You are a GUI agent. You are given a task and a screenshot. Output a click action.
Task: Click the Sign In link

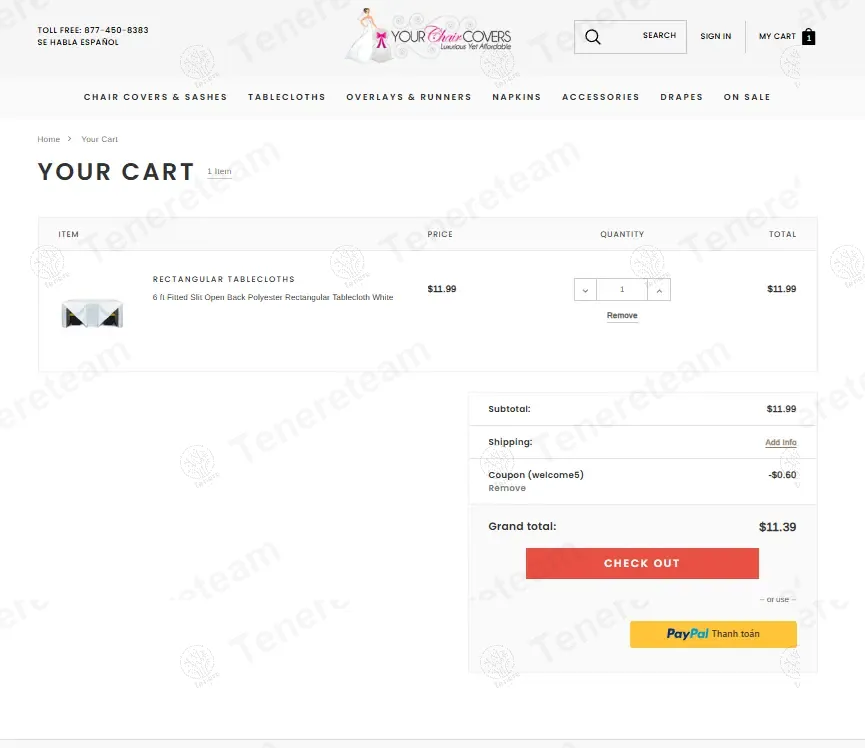pyautogui.click(x=715, y=37)
